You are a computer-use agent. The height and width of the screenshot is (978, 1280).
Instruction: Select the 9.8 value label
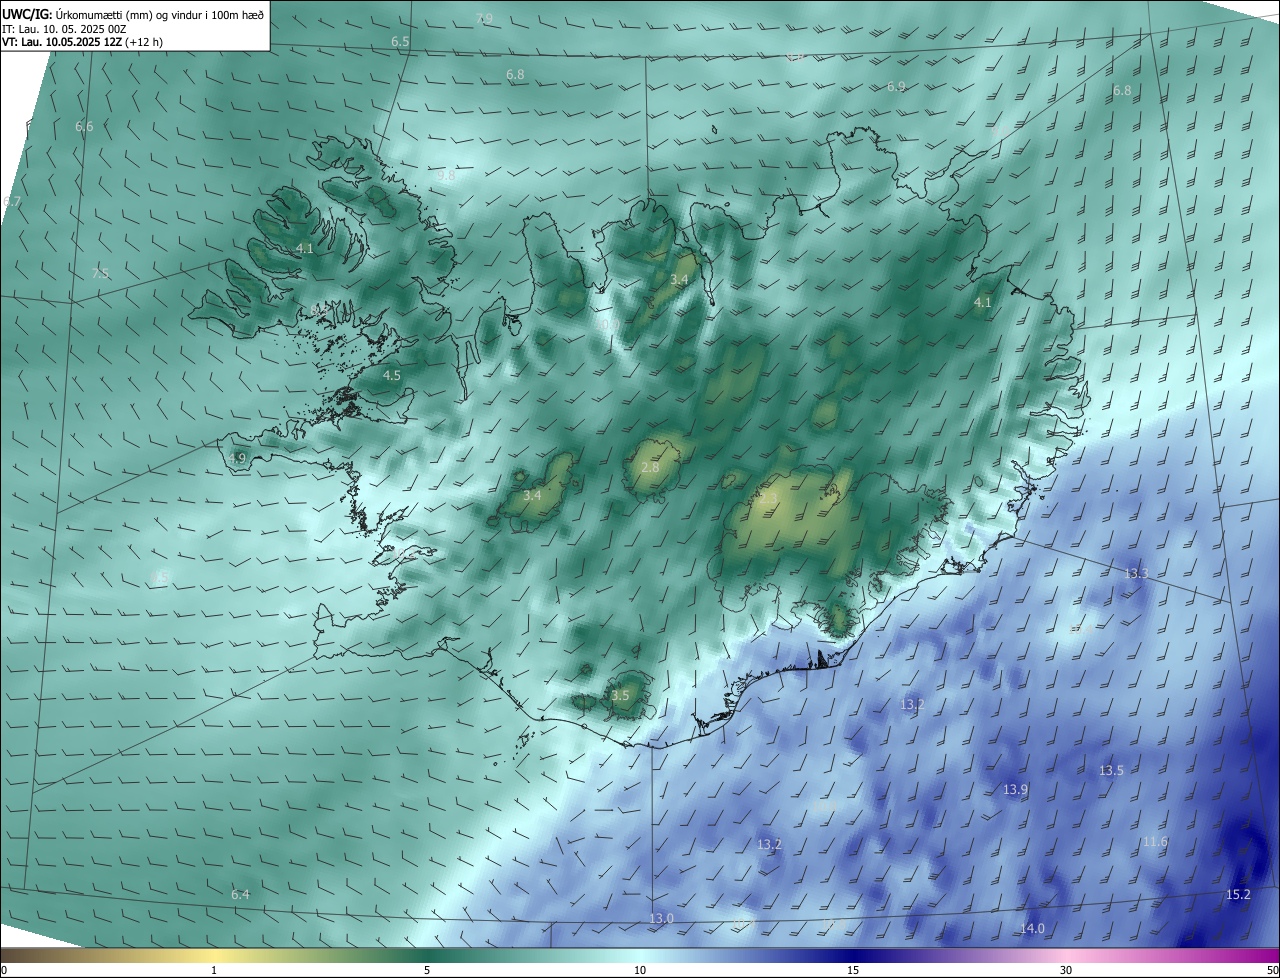tap(446, 176)
